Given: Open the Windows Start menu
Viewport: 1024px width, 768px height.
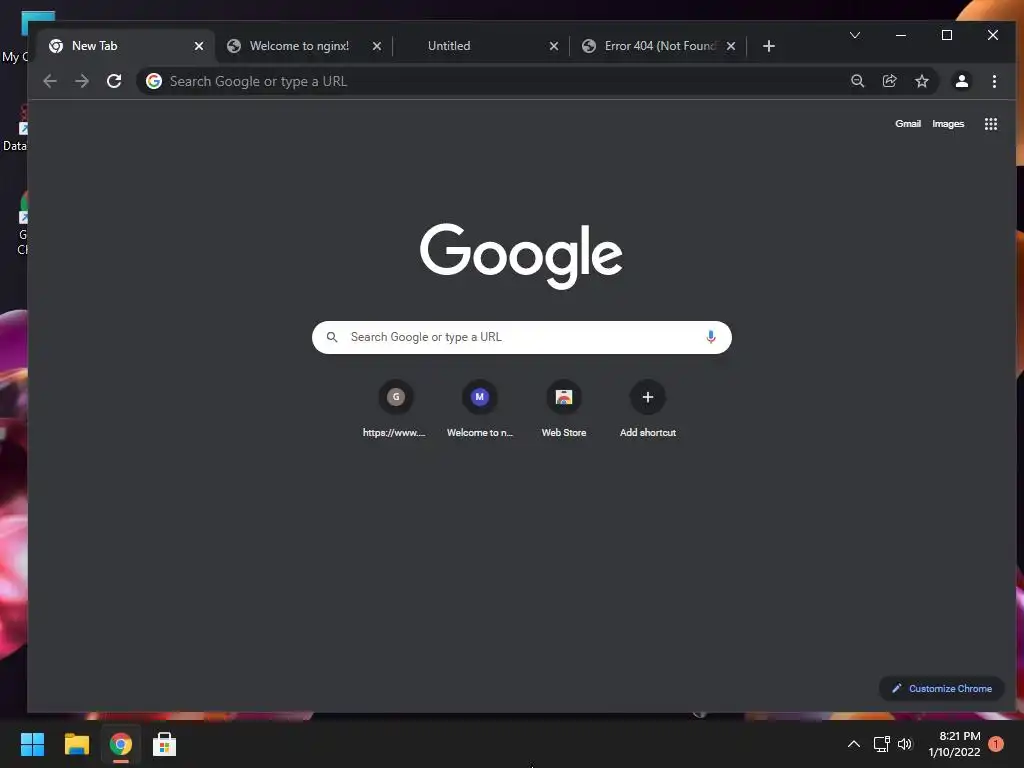Looking at the screenshot, I should [x=32, y=744].
